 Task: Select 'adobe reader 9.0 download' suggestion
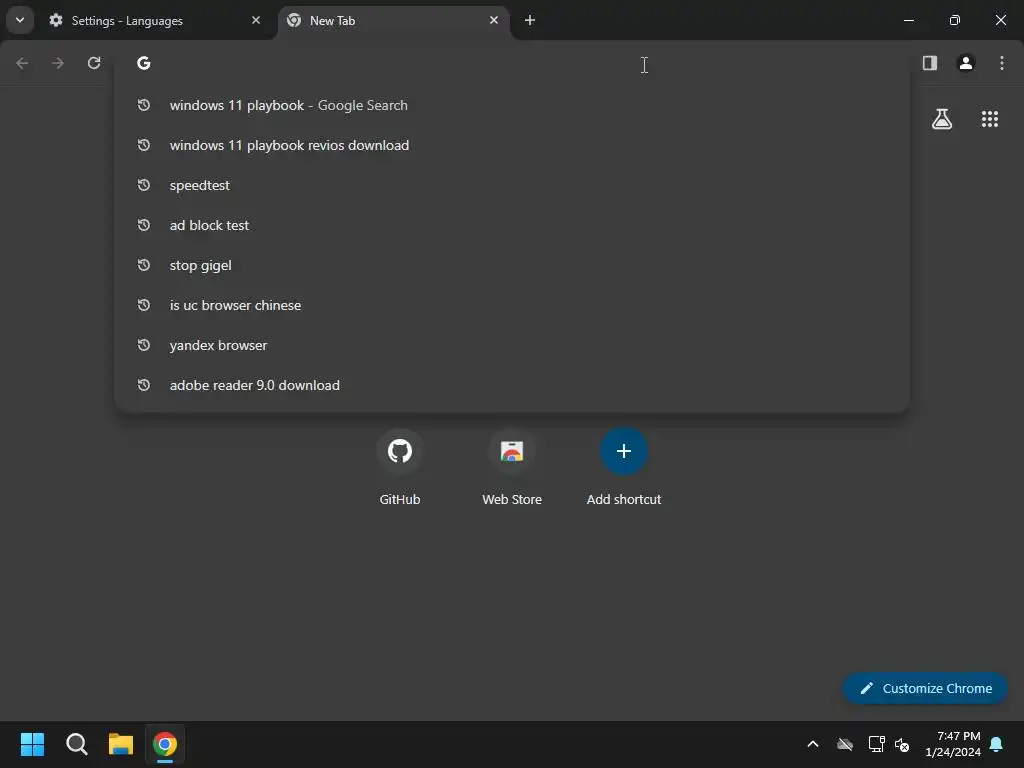[x=512, y=385]
